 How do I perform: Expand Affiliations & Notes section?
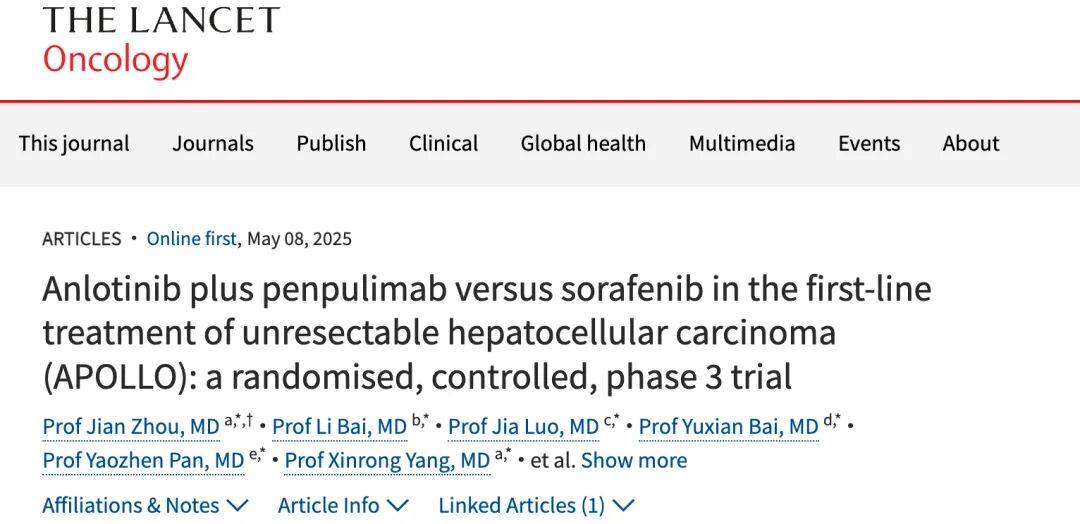[x=145, y=505]
